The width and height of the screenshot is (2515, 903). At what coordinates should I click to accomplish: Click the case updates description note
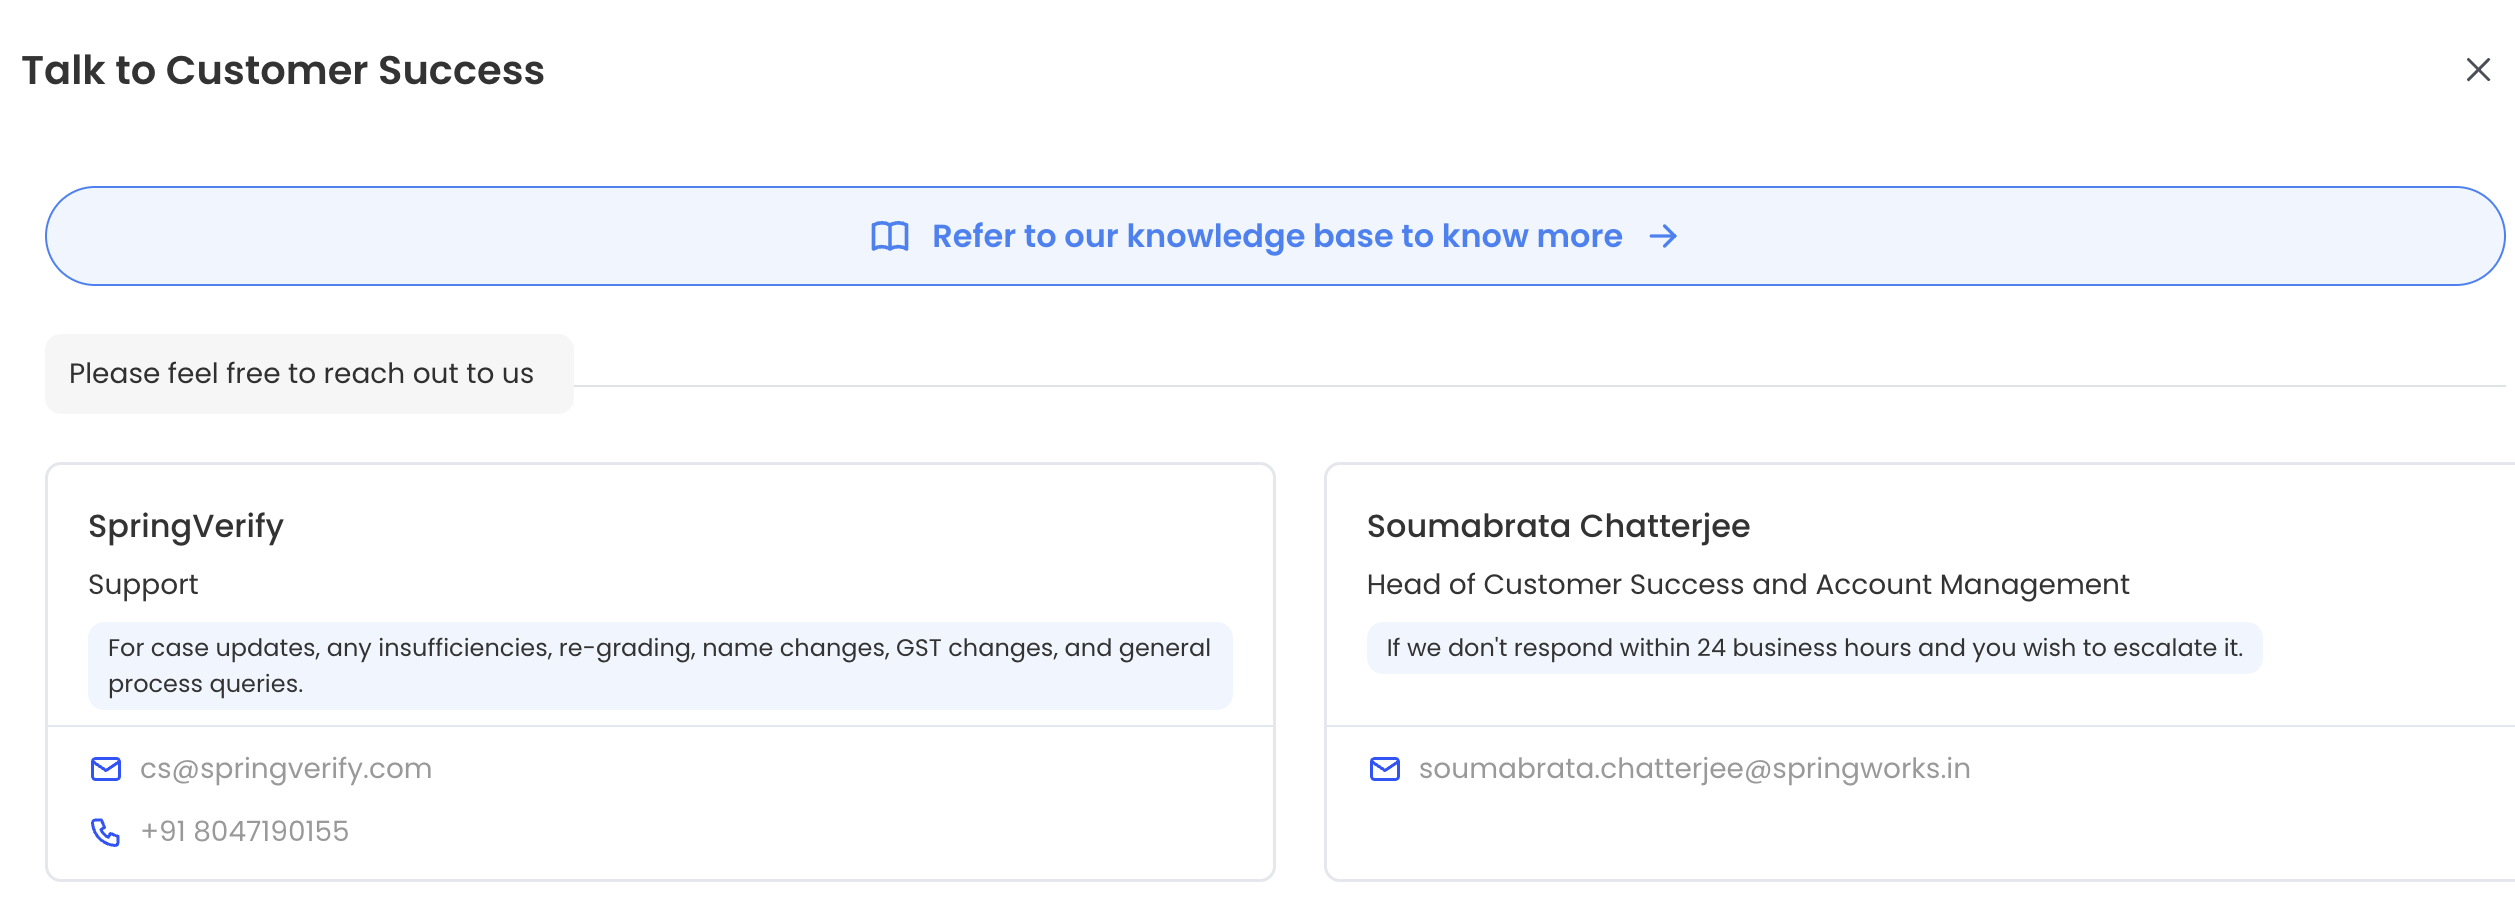(660, 666)
